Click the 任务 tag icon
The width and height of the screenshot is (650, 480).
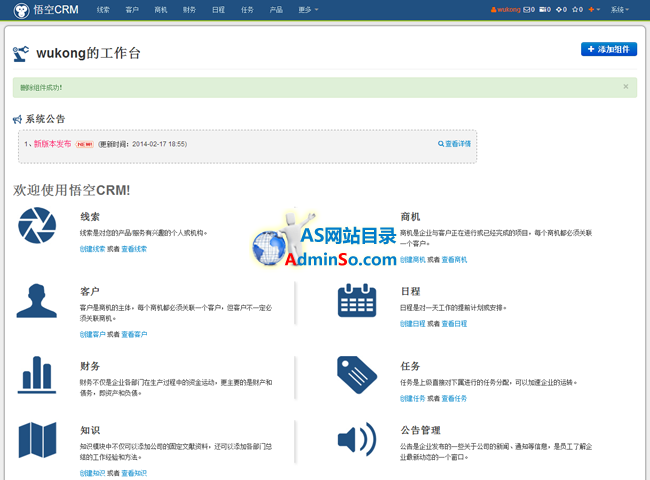click(x=357, y=375)
